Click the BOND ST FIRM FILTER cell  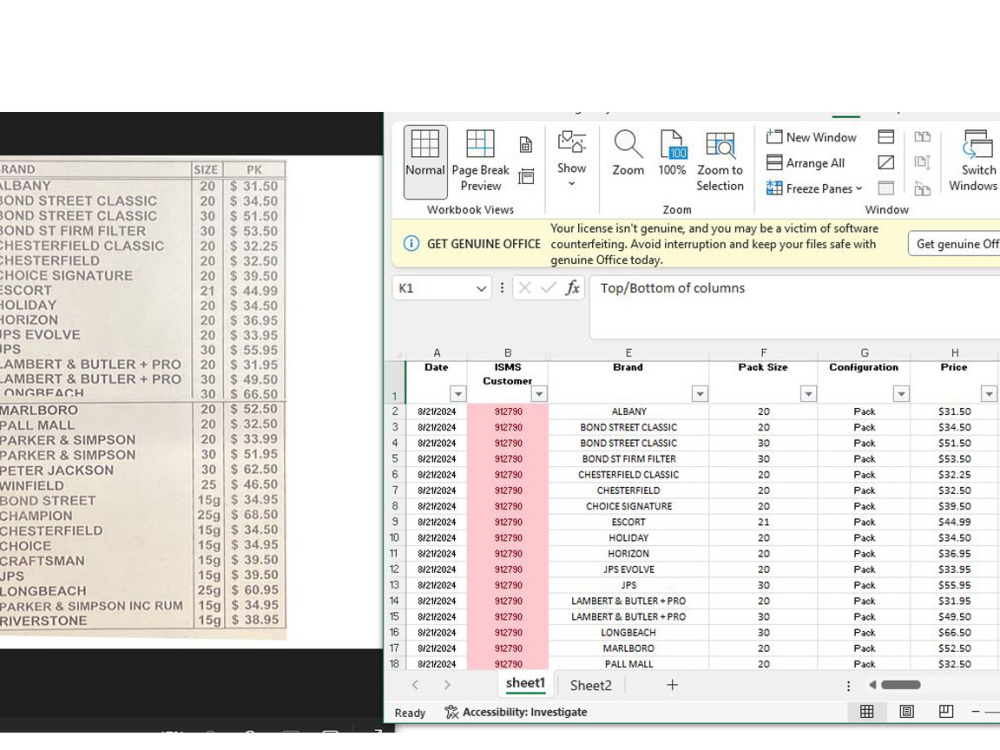coord(628,459)
